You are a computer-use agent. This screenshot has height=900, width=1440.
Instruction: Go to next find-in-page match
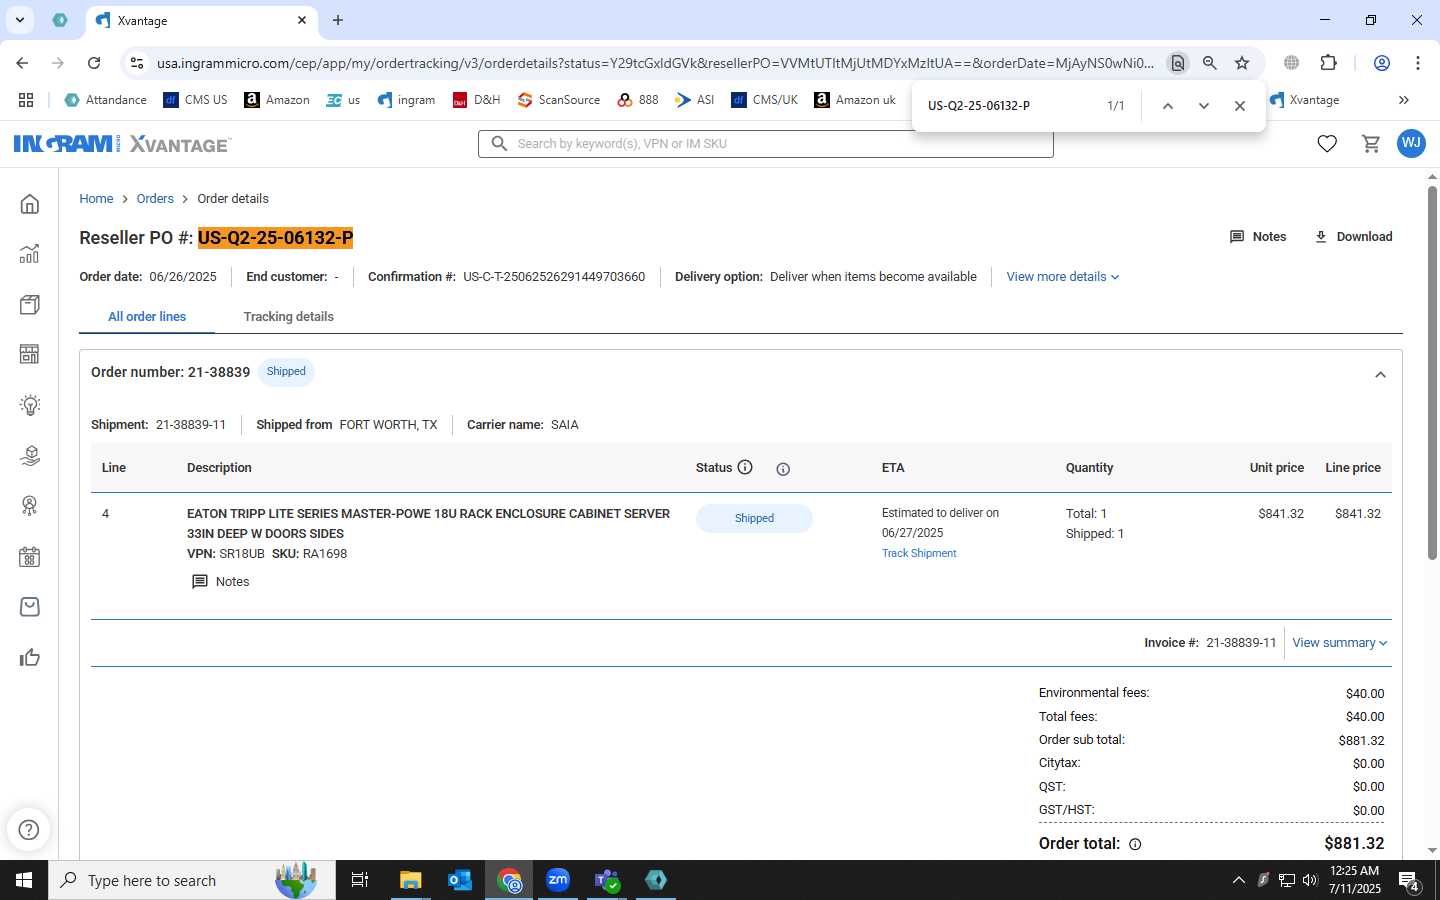point(1204,106)
